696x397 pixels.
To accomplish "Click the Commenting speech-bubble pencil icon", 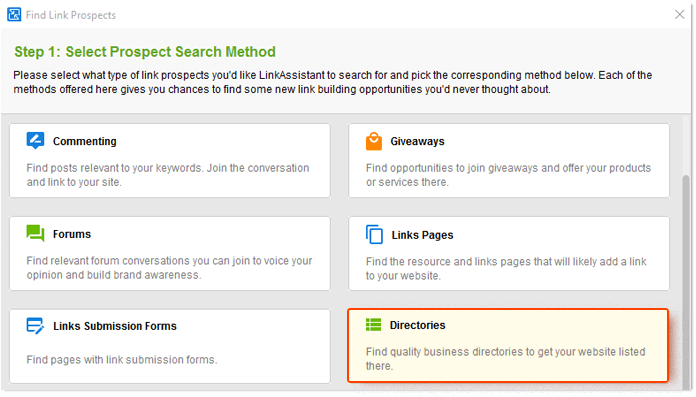I will click(35, 141).
